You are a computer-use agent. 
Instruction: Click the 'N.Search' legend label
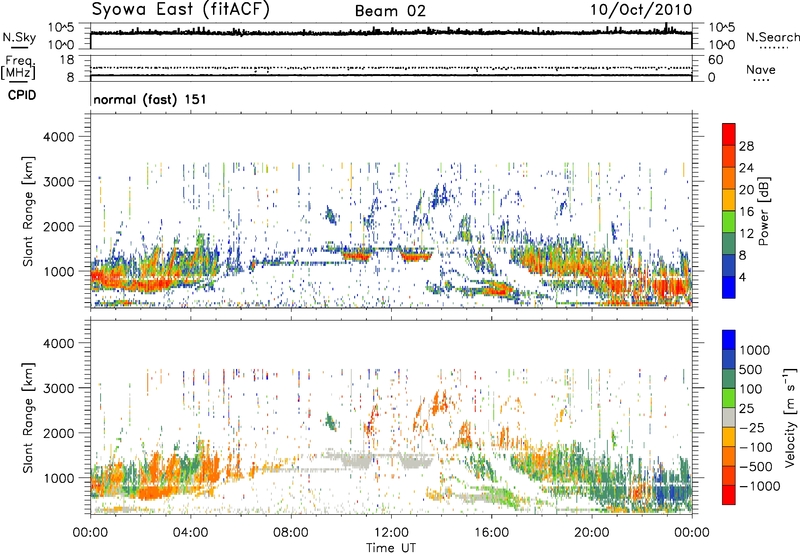pyautogui.click(x=772, y=37)
